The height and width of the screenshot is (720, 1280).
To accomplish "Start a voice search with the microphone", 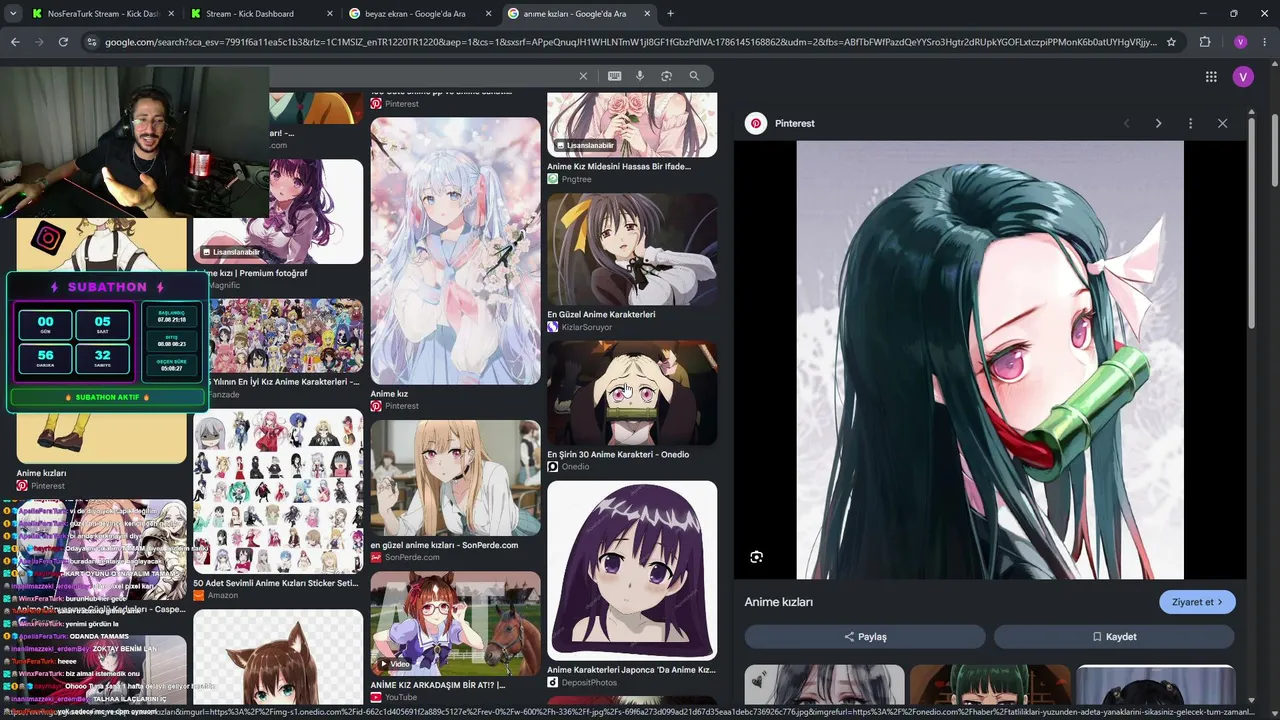I will tap(640, 76).
